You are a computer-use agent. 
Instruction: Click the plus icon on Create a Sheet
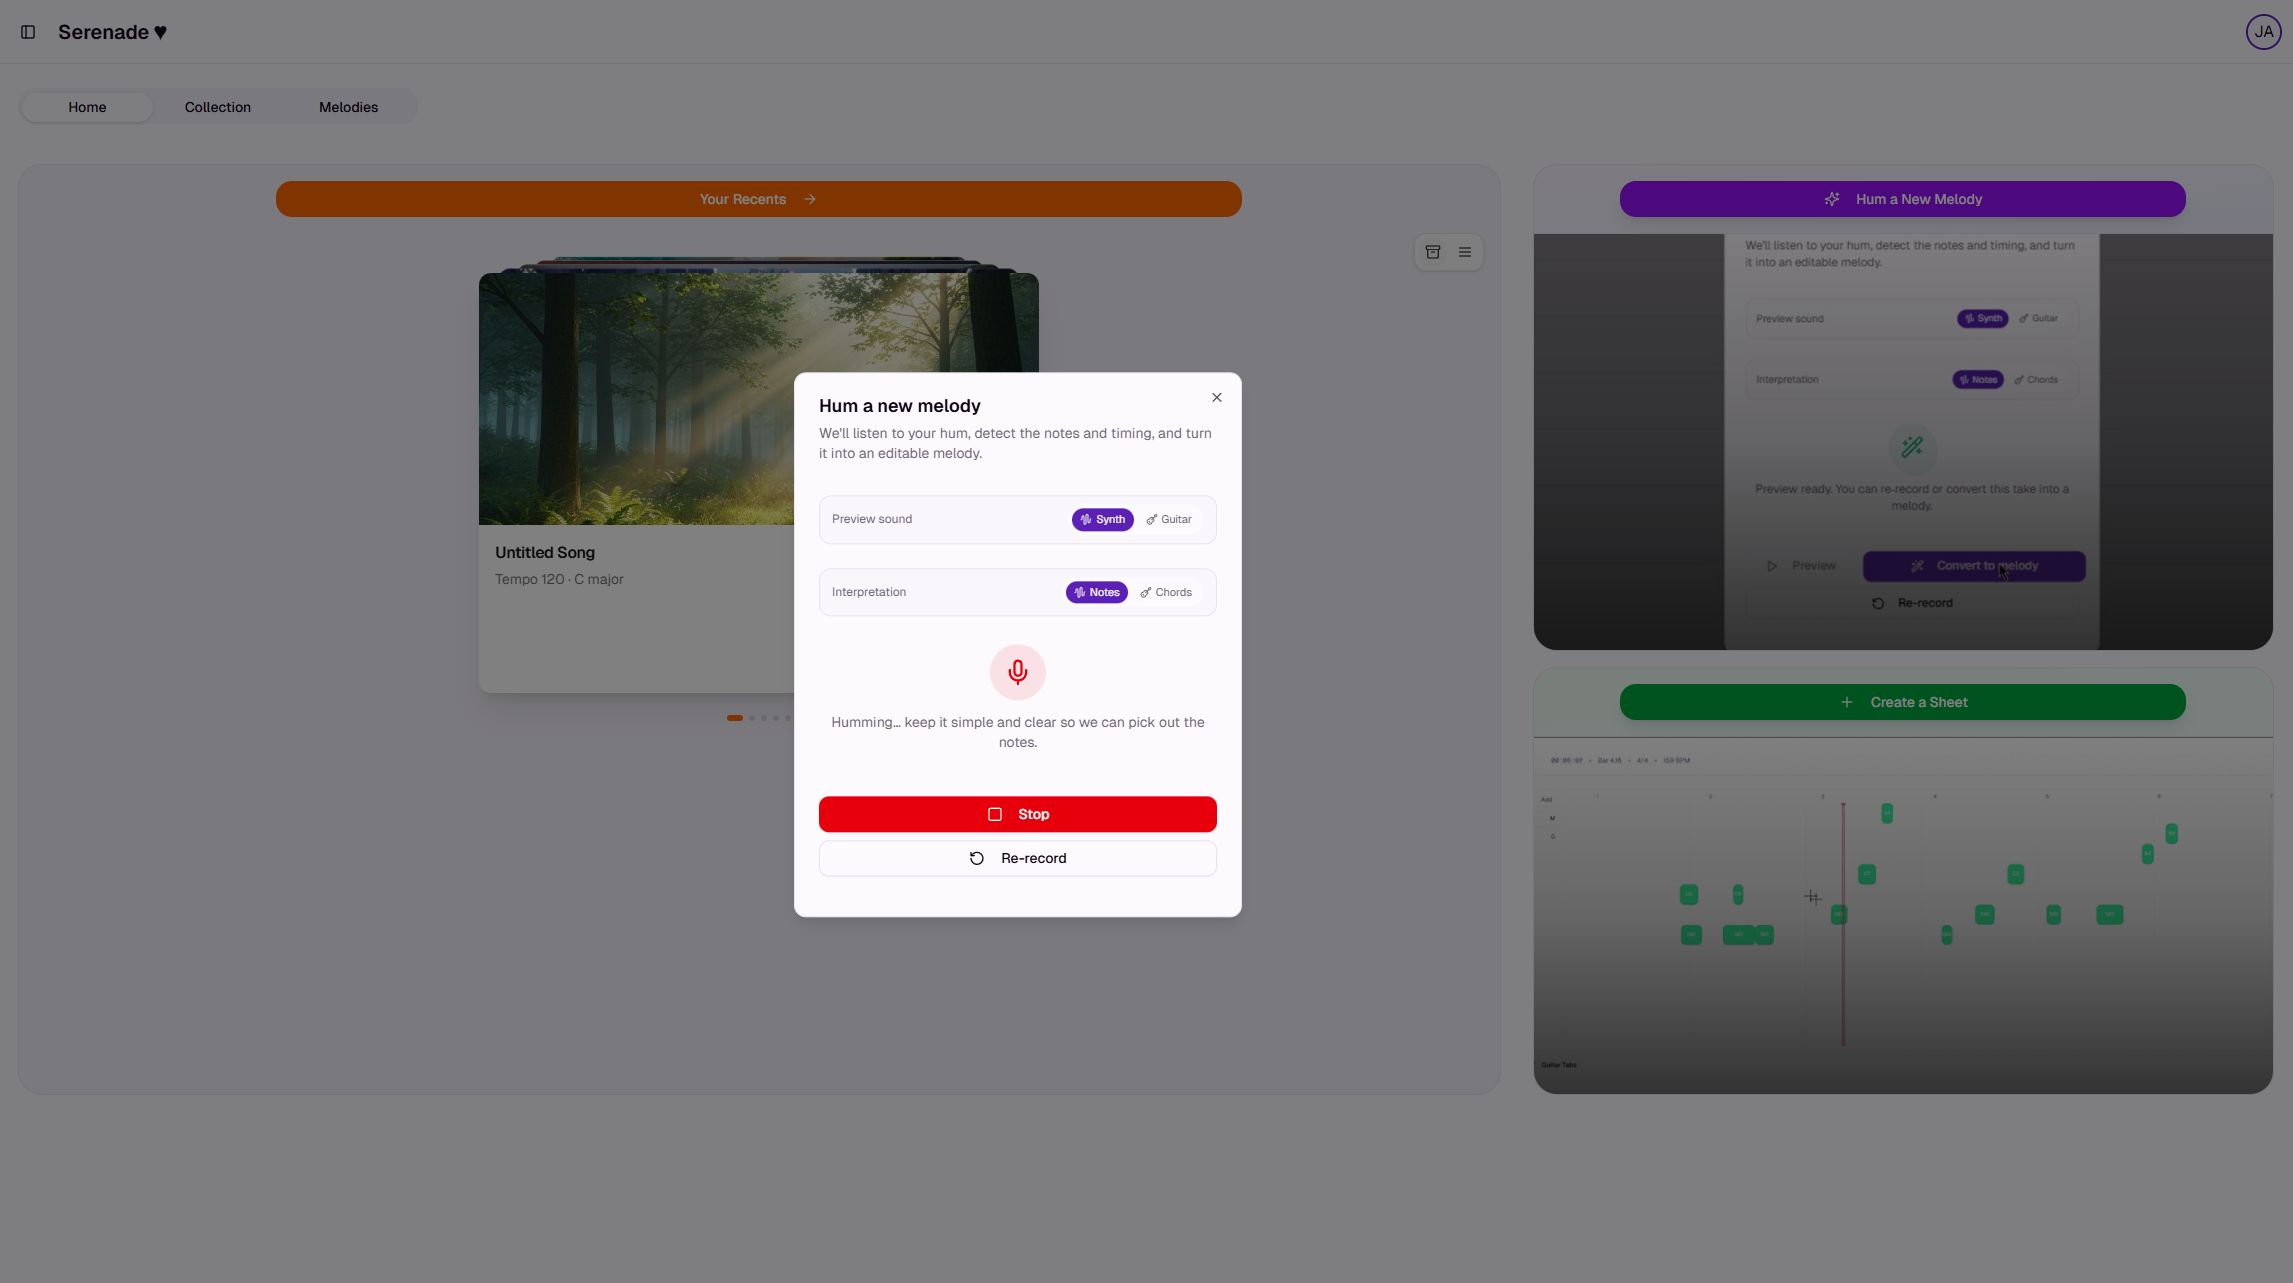1846,702
